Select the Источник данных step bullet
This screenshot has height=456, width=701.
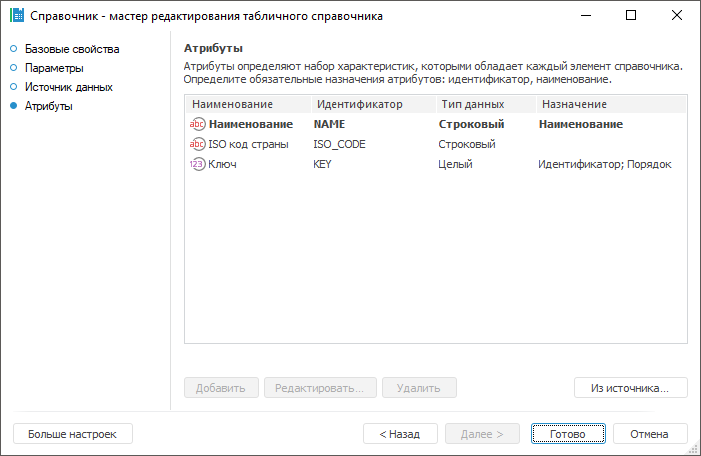tap(13, 87)
